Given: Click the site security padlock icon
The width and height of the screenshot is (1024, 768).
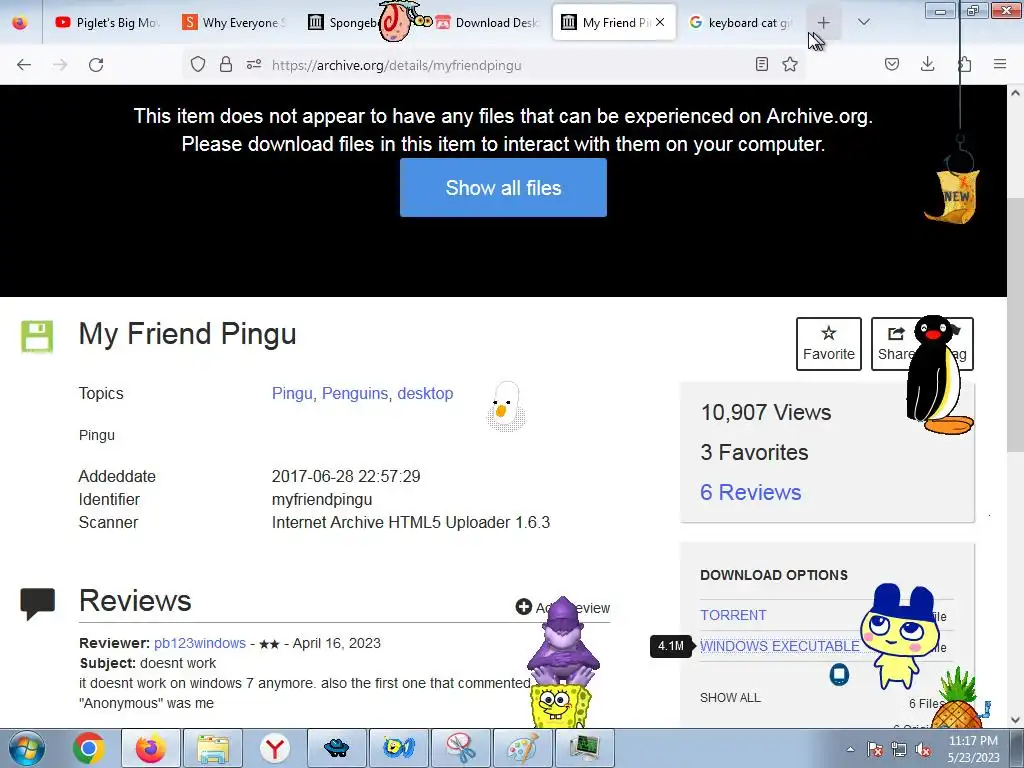Looking at the screenshot, I should tap(226, 64).
